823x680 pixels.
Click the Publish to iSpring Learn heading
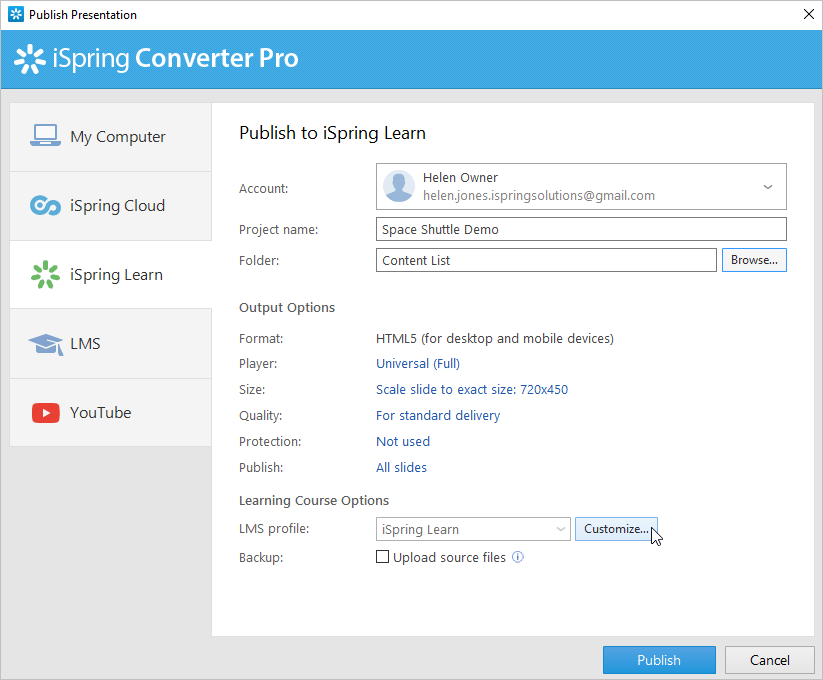pos(332,133)
